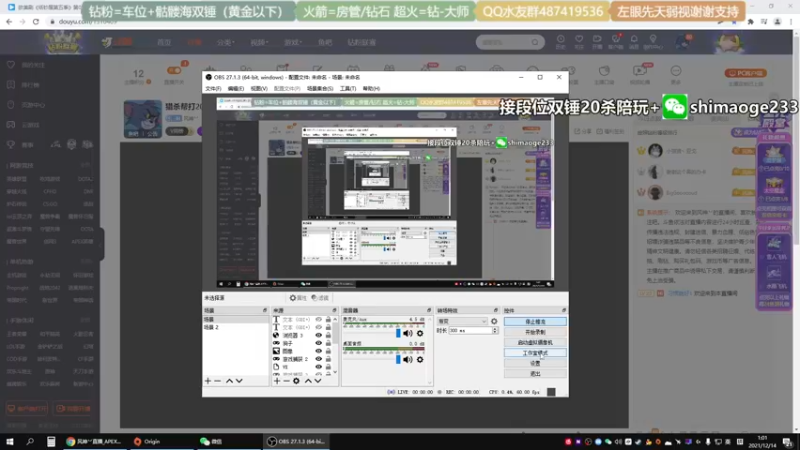Screen dimensions: 800x450
Task: Move source down arrow in sources dock
Action: point(318,381)
